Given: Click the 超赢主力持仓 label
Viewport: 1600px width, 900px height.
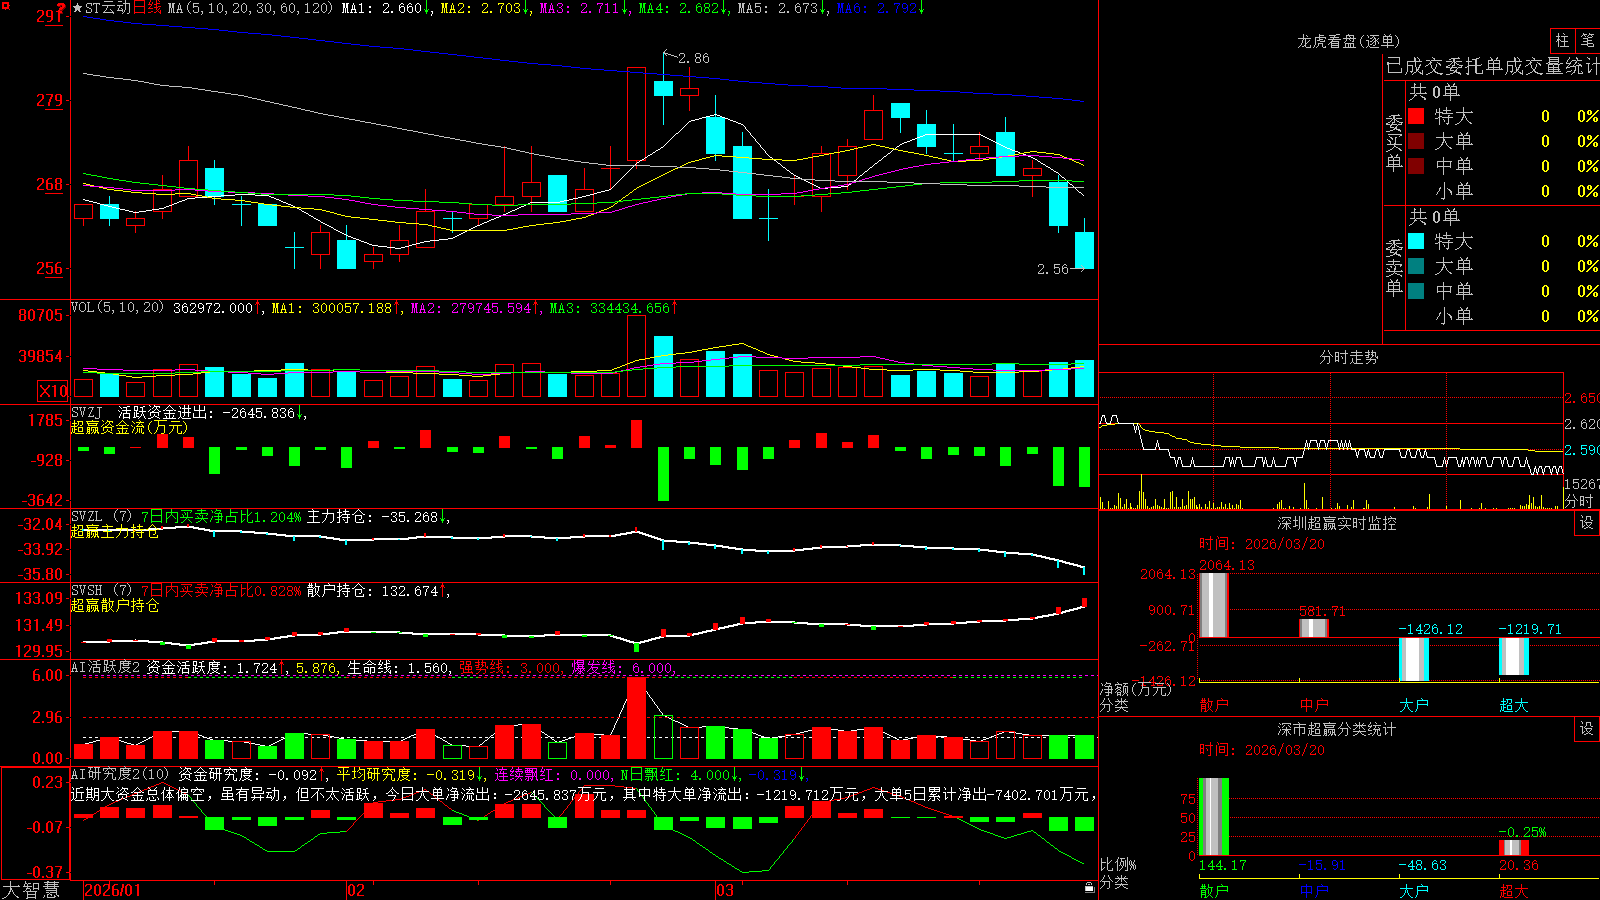Looking at the screenshot, I should click(115, 531).
